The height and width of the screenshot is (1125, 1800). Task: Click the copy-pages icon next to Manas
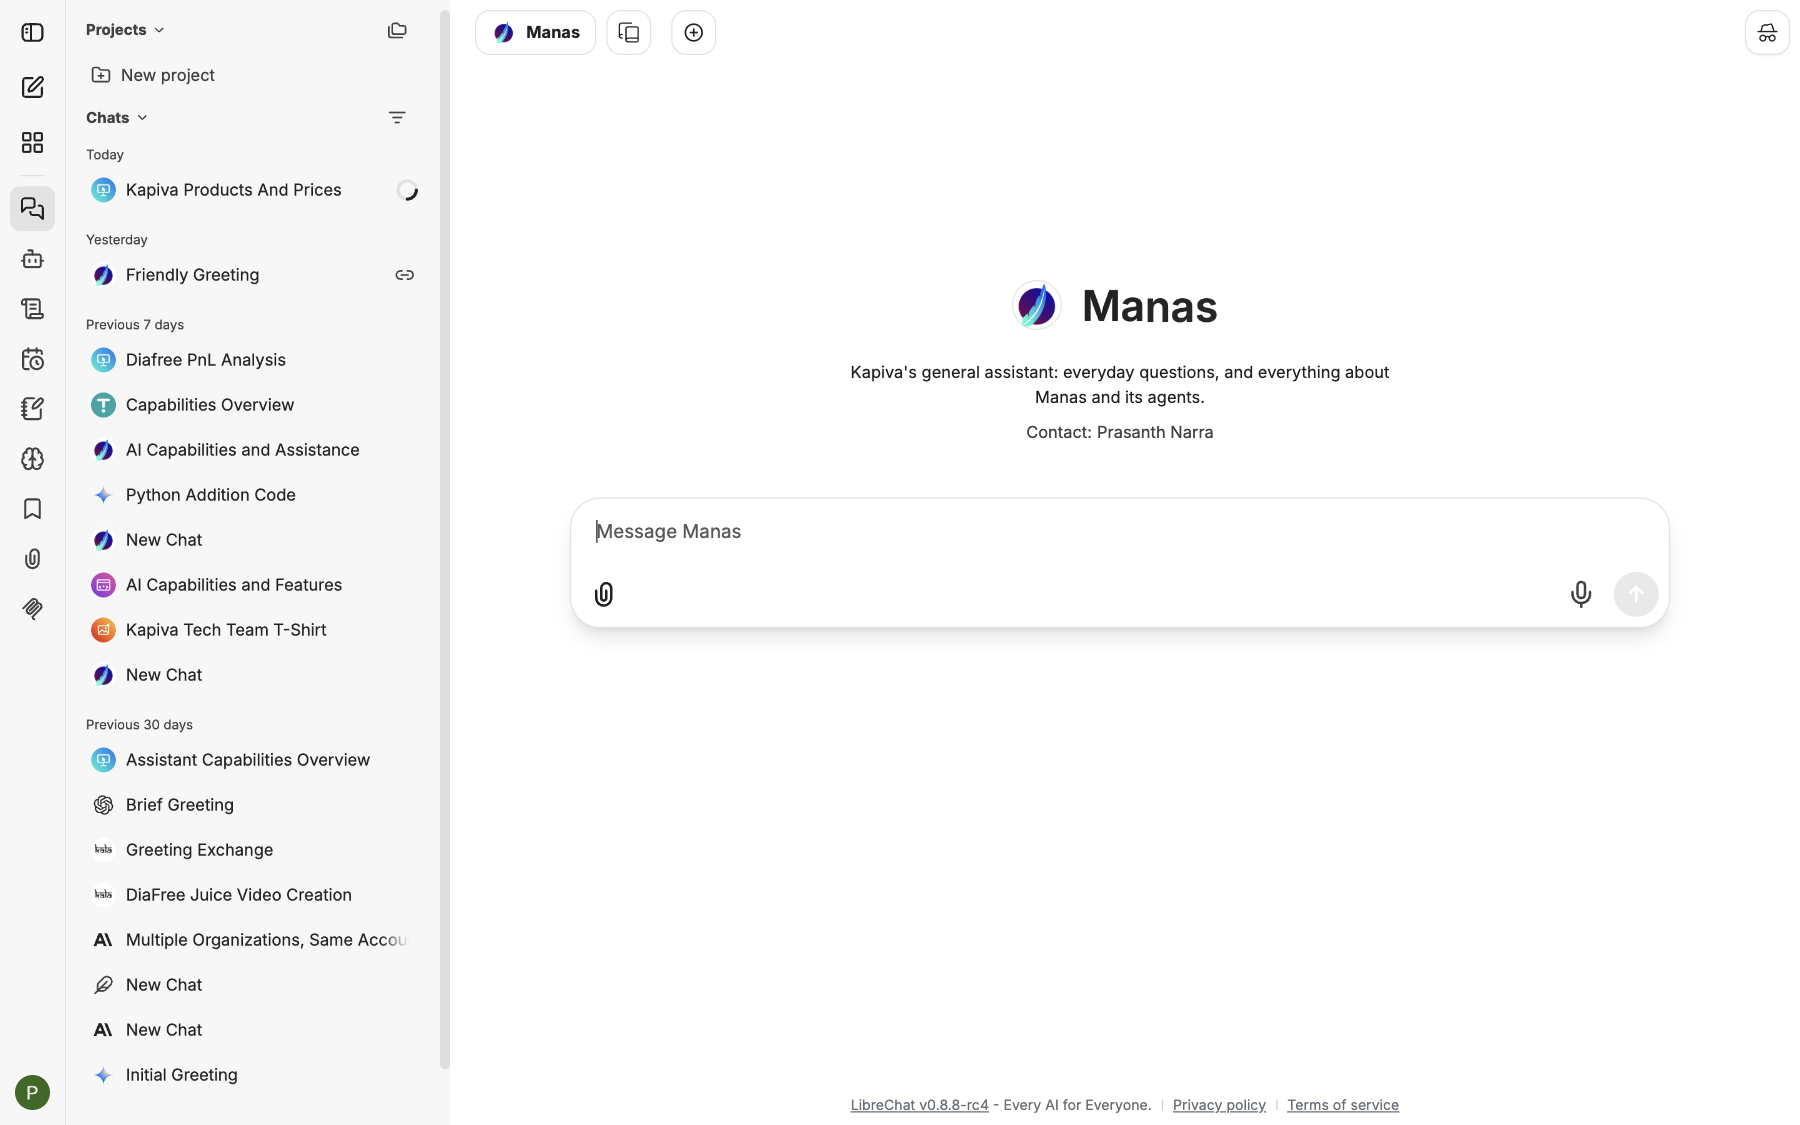[629, 33]
